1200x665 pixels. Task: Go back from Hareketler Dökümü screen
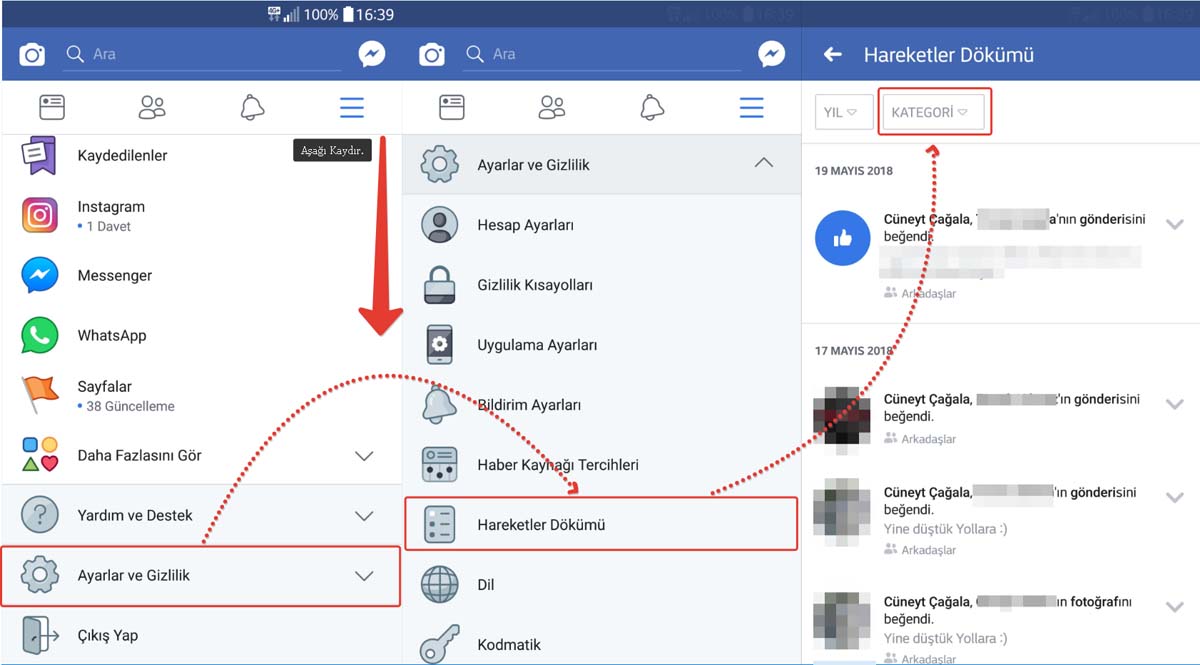(x=832, y=55)
